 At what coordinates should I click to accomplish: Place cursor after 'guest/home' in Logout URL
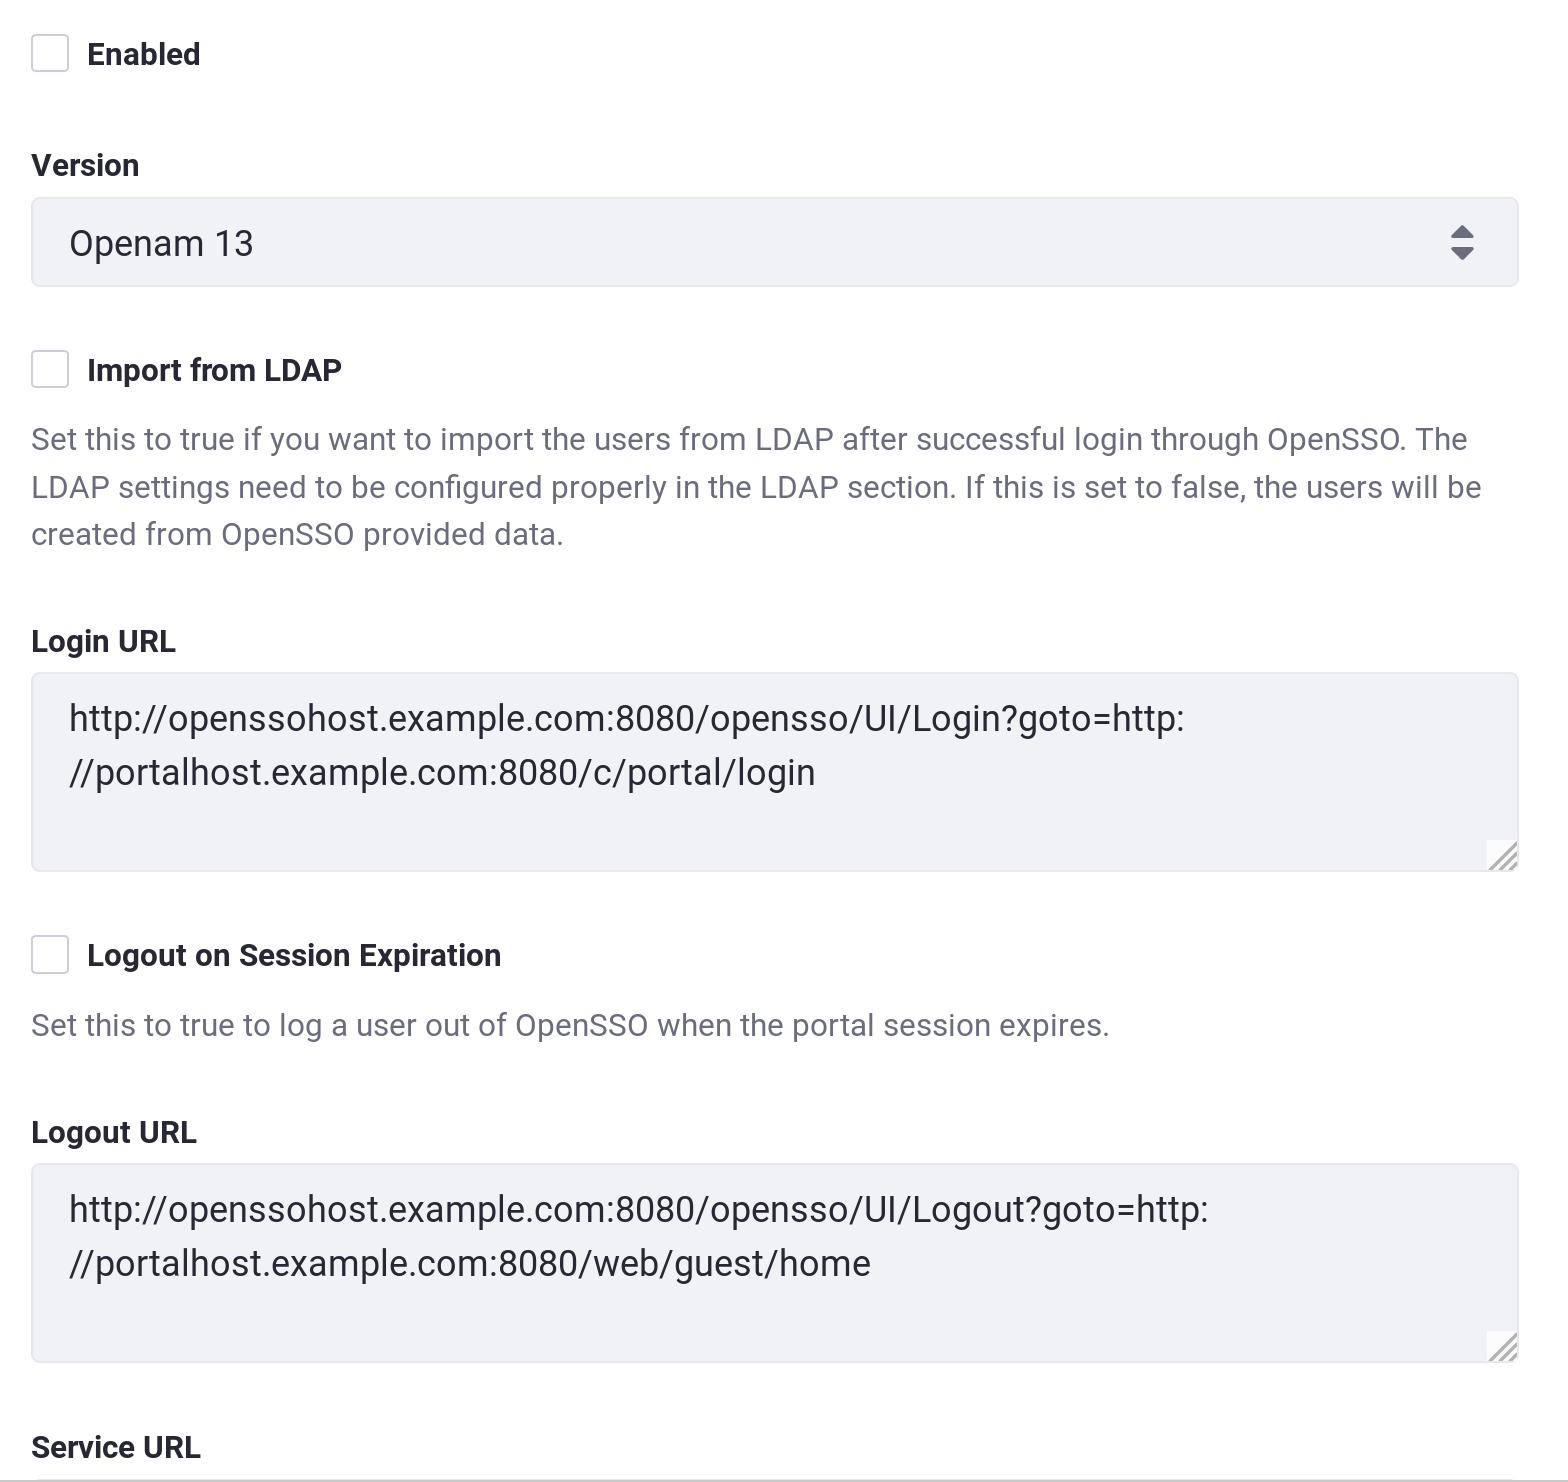pyautogui.click(x=872, y=1264)
